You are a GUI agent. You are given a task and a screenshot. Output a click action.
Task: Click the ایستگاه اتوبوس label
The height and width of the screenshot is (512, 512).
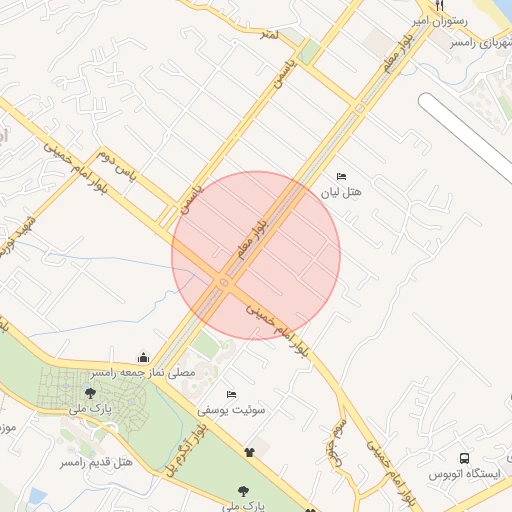tap(465, 474)
